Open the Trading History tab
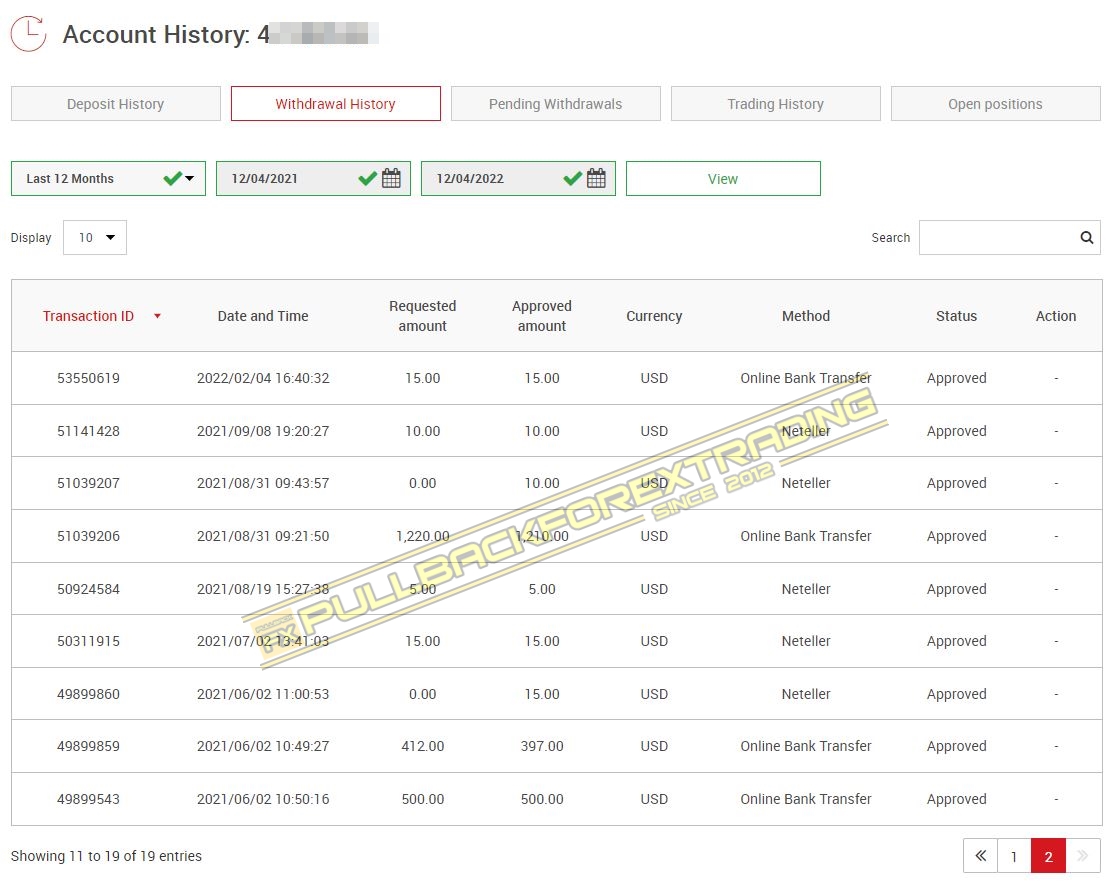 tap(776, 104)
